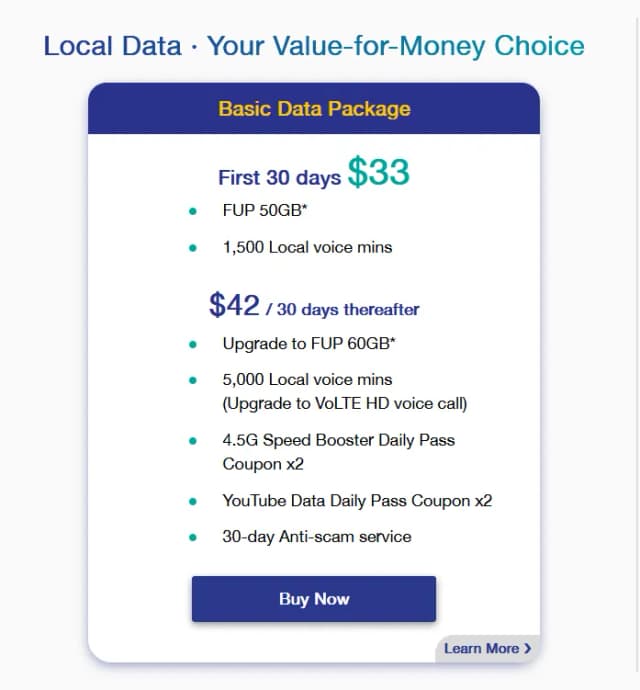
Task: Open the Learn More link
Action: (x=488, y=648)
